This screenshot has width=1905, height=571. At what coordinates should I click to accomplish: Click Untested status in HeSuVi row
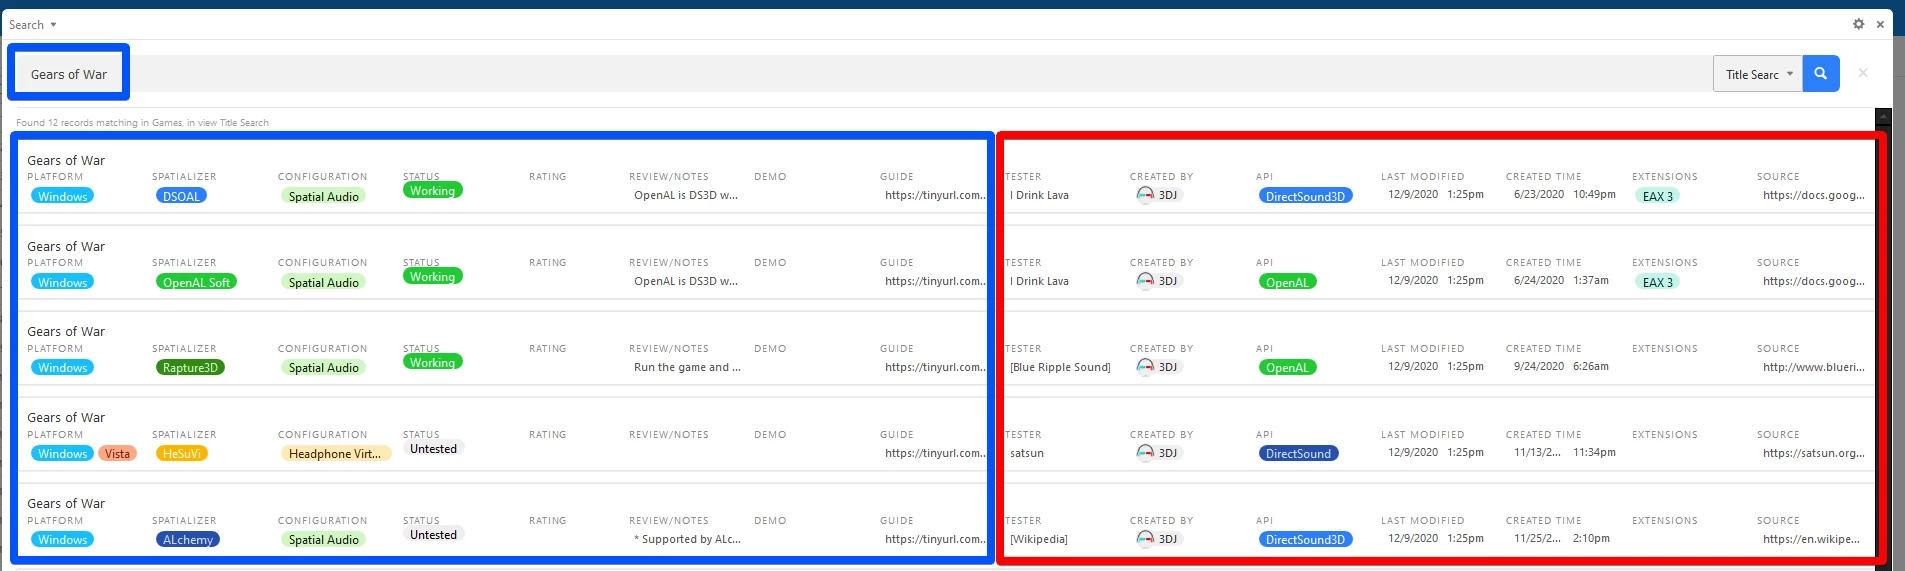[433, 449]
